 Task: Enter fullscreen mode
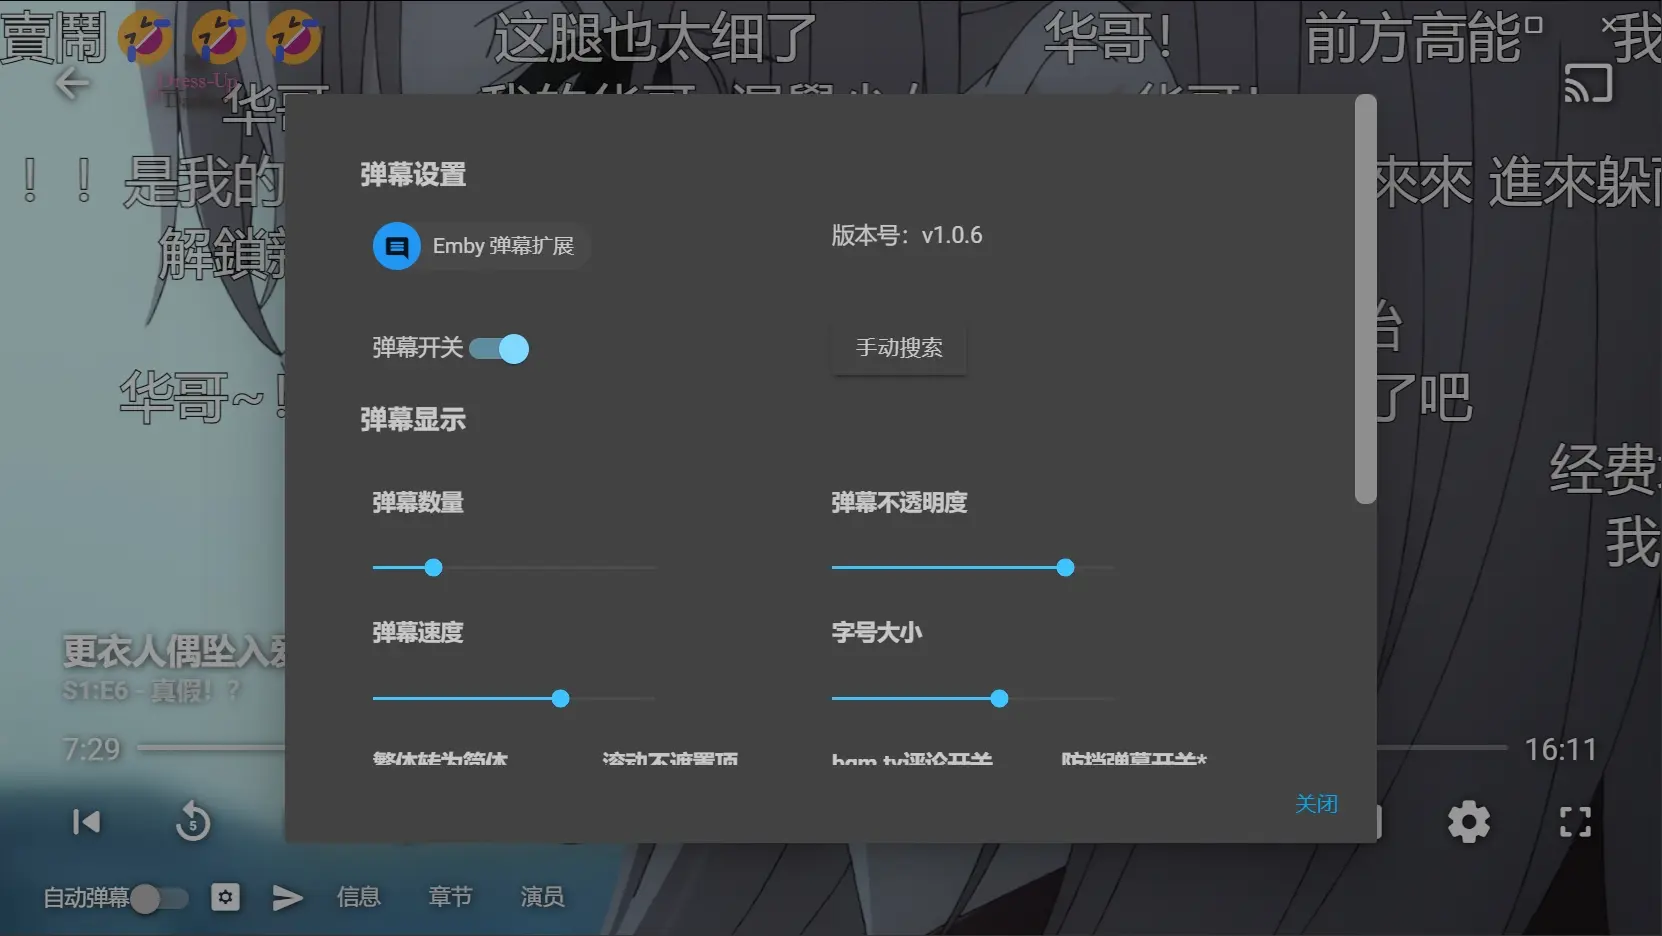pyautogui.click(x=1575, y=822)
